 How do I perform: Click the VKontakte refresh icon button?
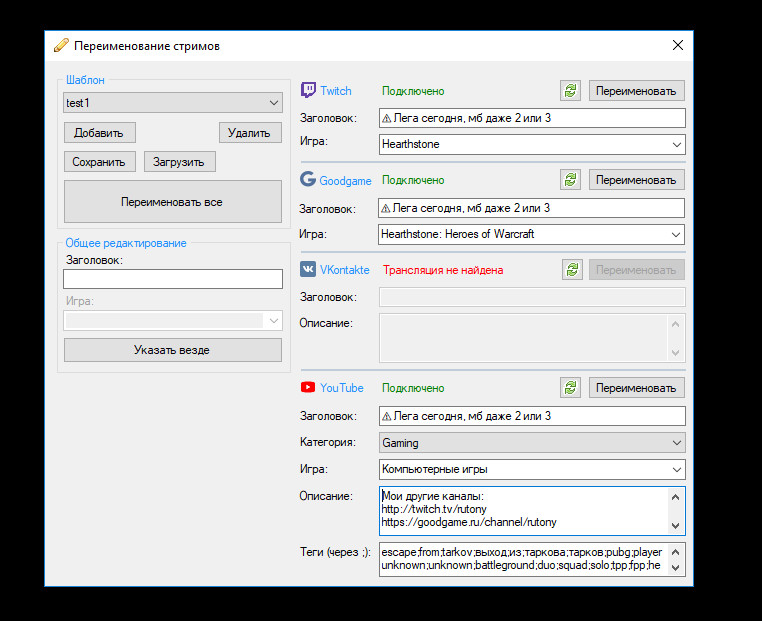[571, 270]
